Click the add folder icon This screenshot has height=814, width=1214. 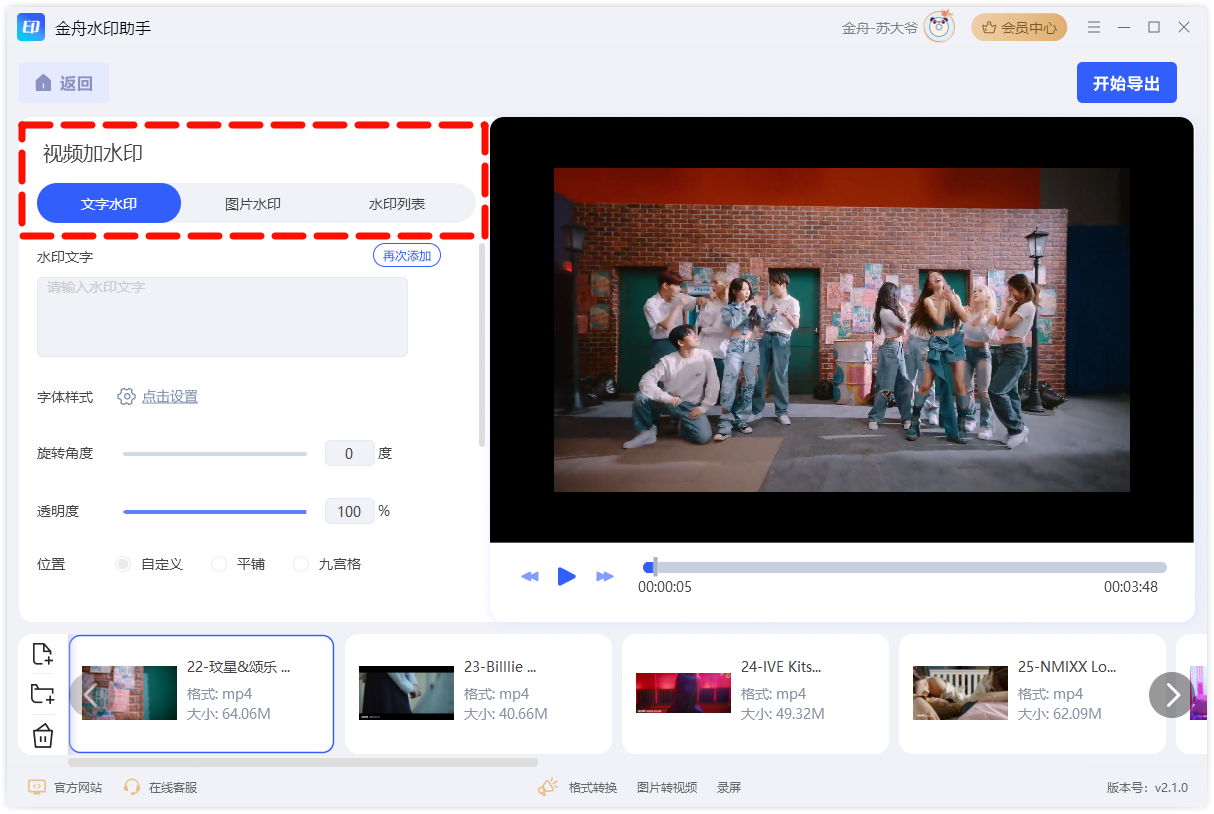pyautogui.click(x=42, y=694)
